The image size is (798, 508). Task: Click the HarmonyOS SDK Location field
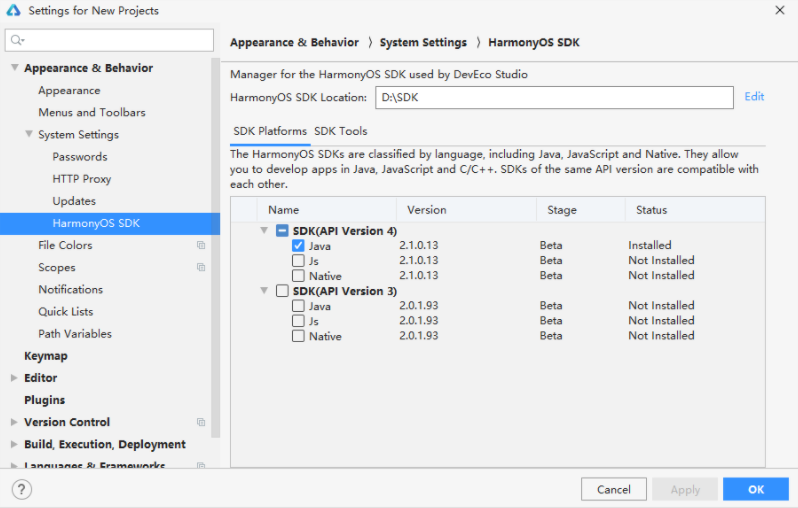point(554,97)
